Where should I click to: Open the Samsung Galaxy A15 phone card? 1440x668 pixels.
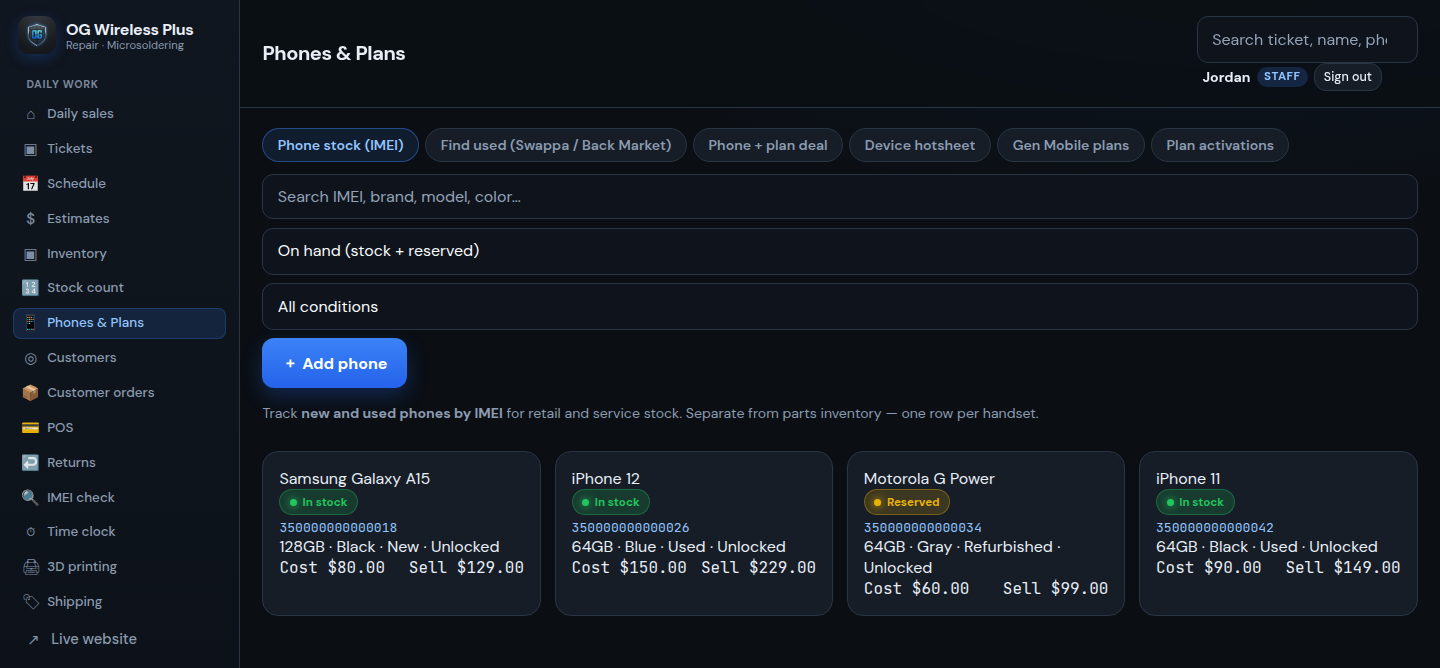(401, 533)
